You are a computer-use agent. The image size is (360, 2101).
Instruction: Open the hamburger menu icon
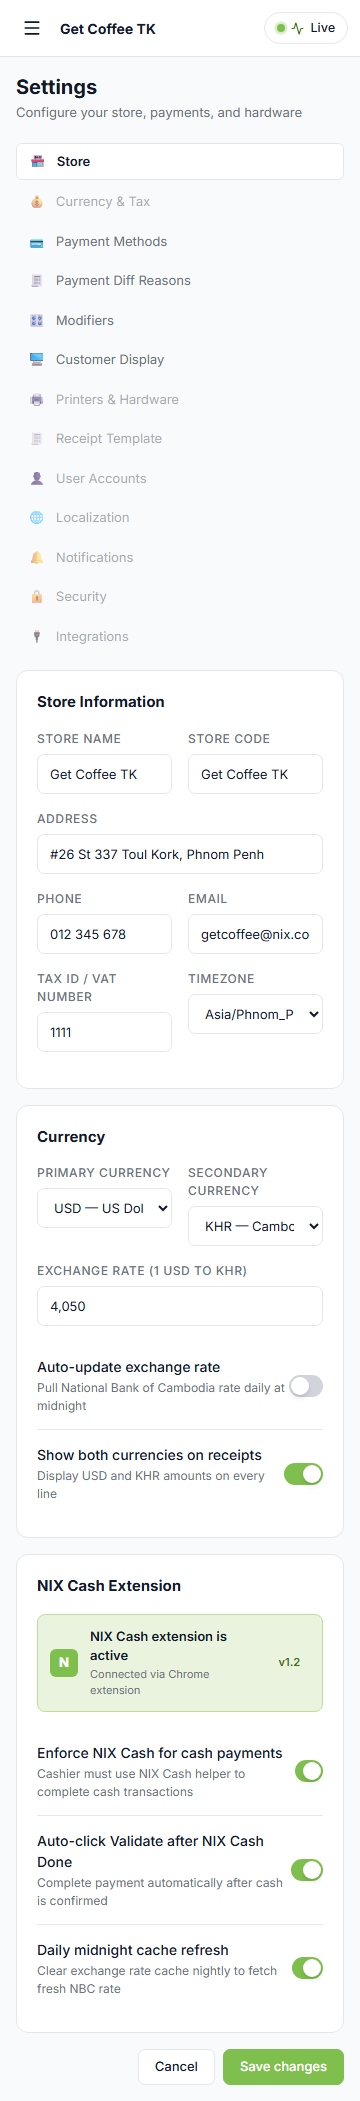pyautogui.click(x=32, y=28)
